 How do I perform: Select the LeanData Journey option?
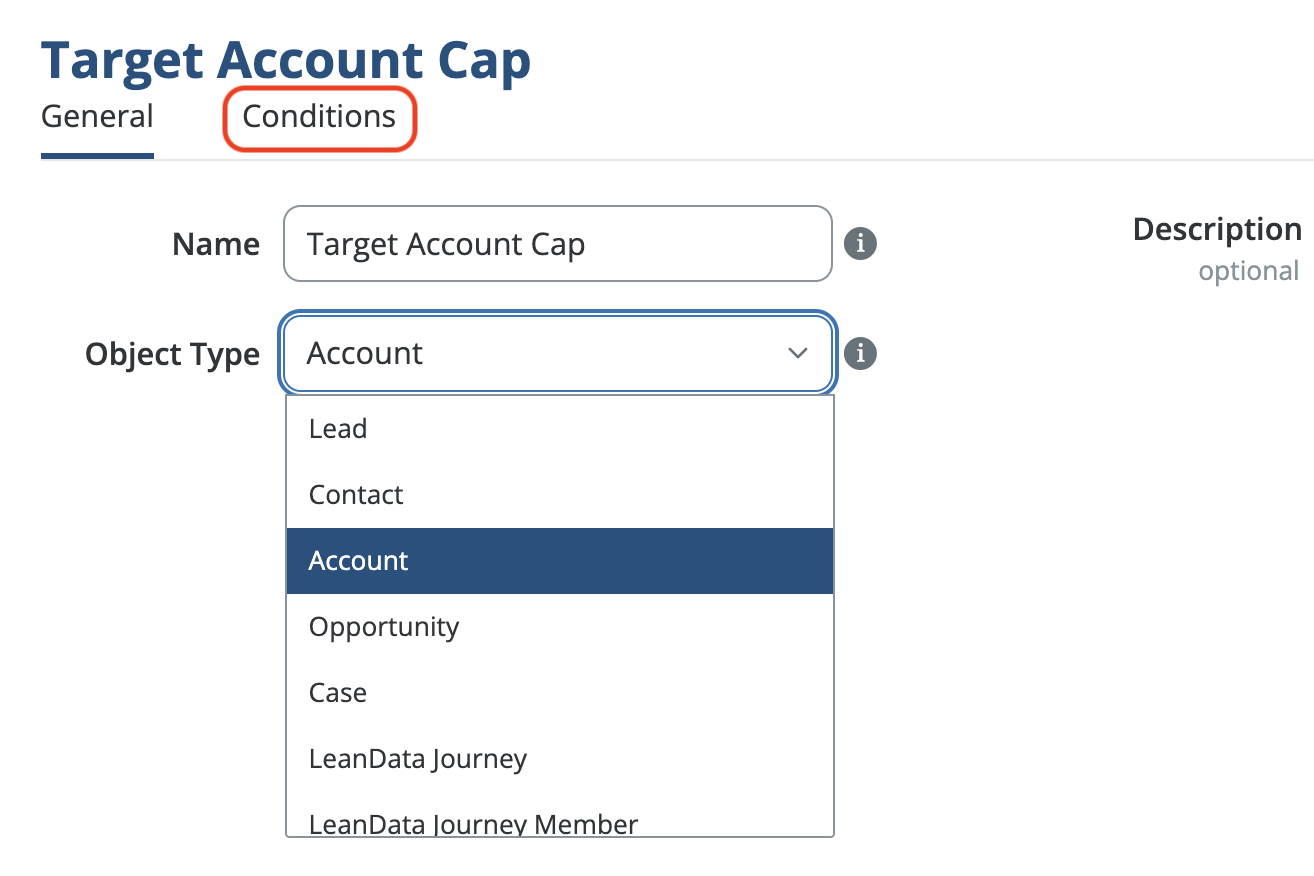point(418,759)
